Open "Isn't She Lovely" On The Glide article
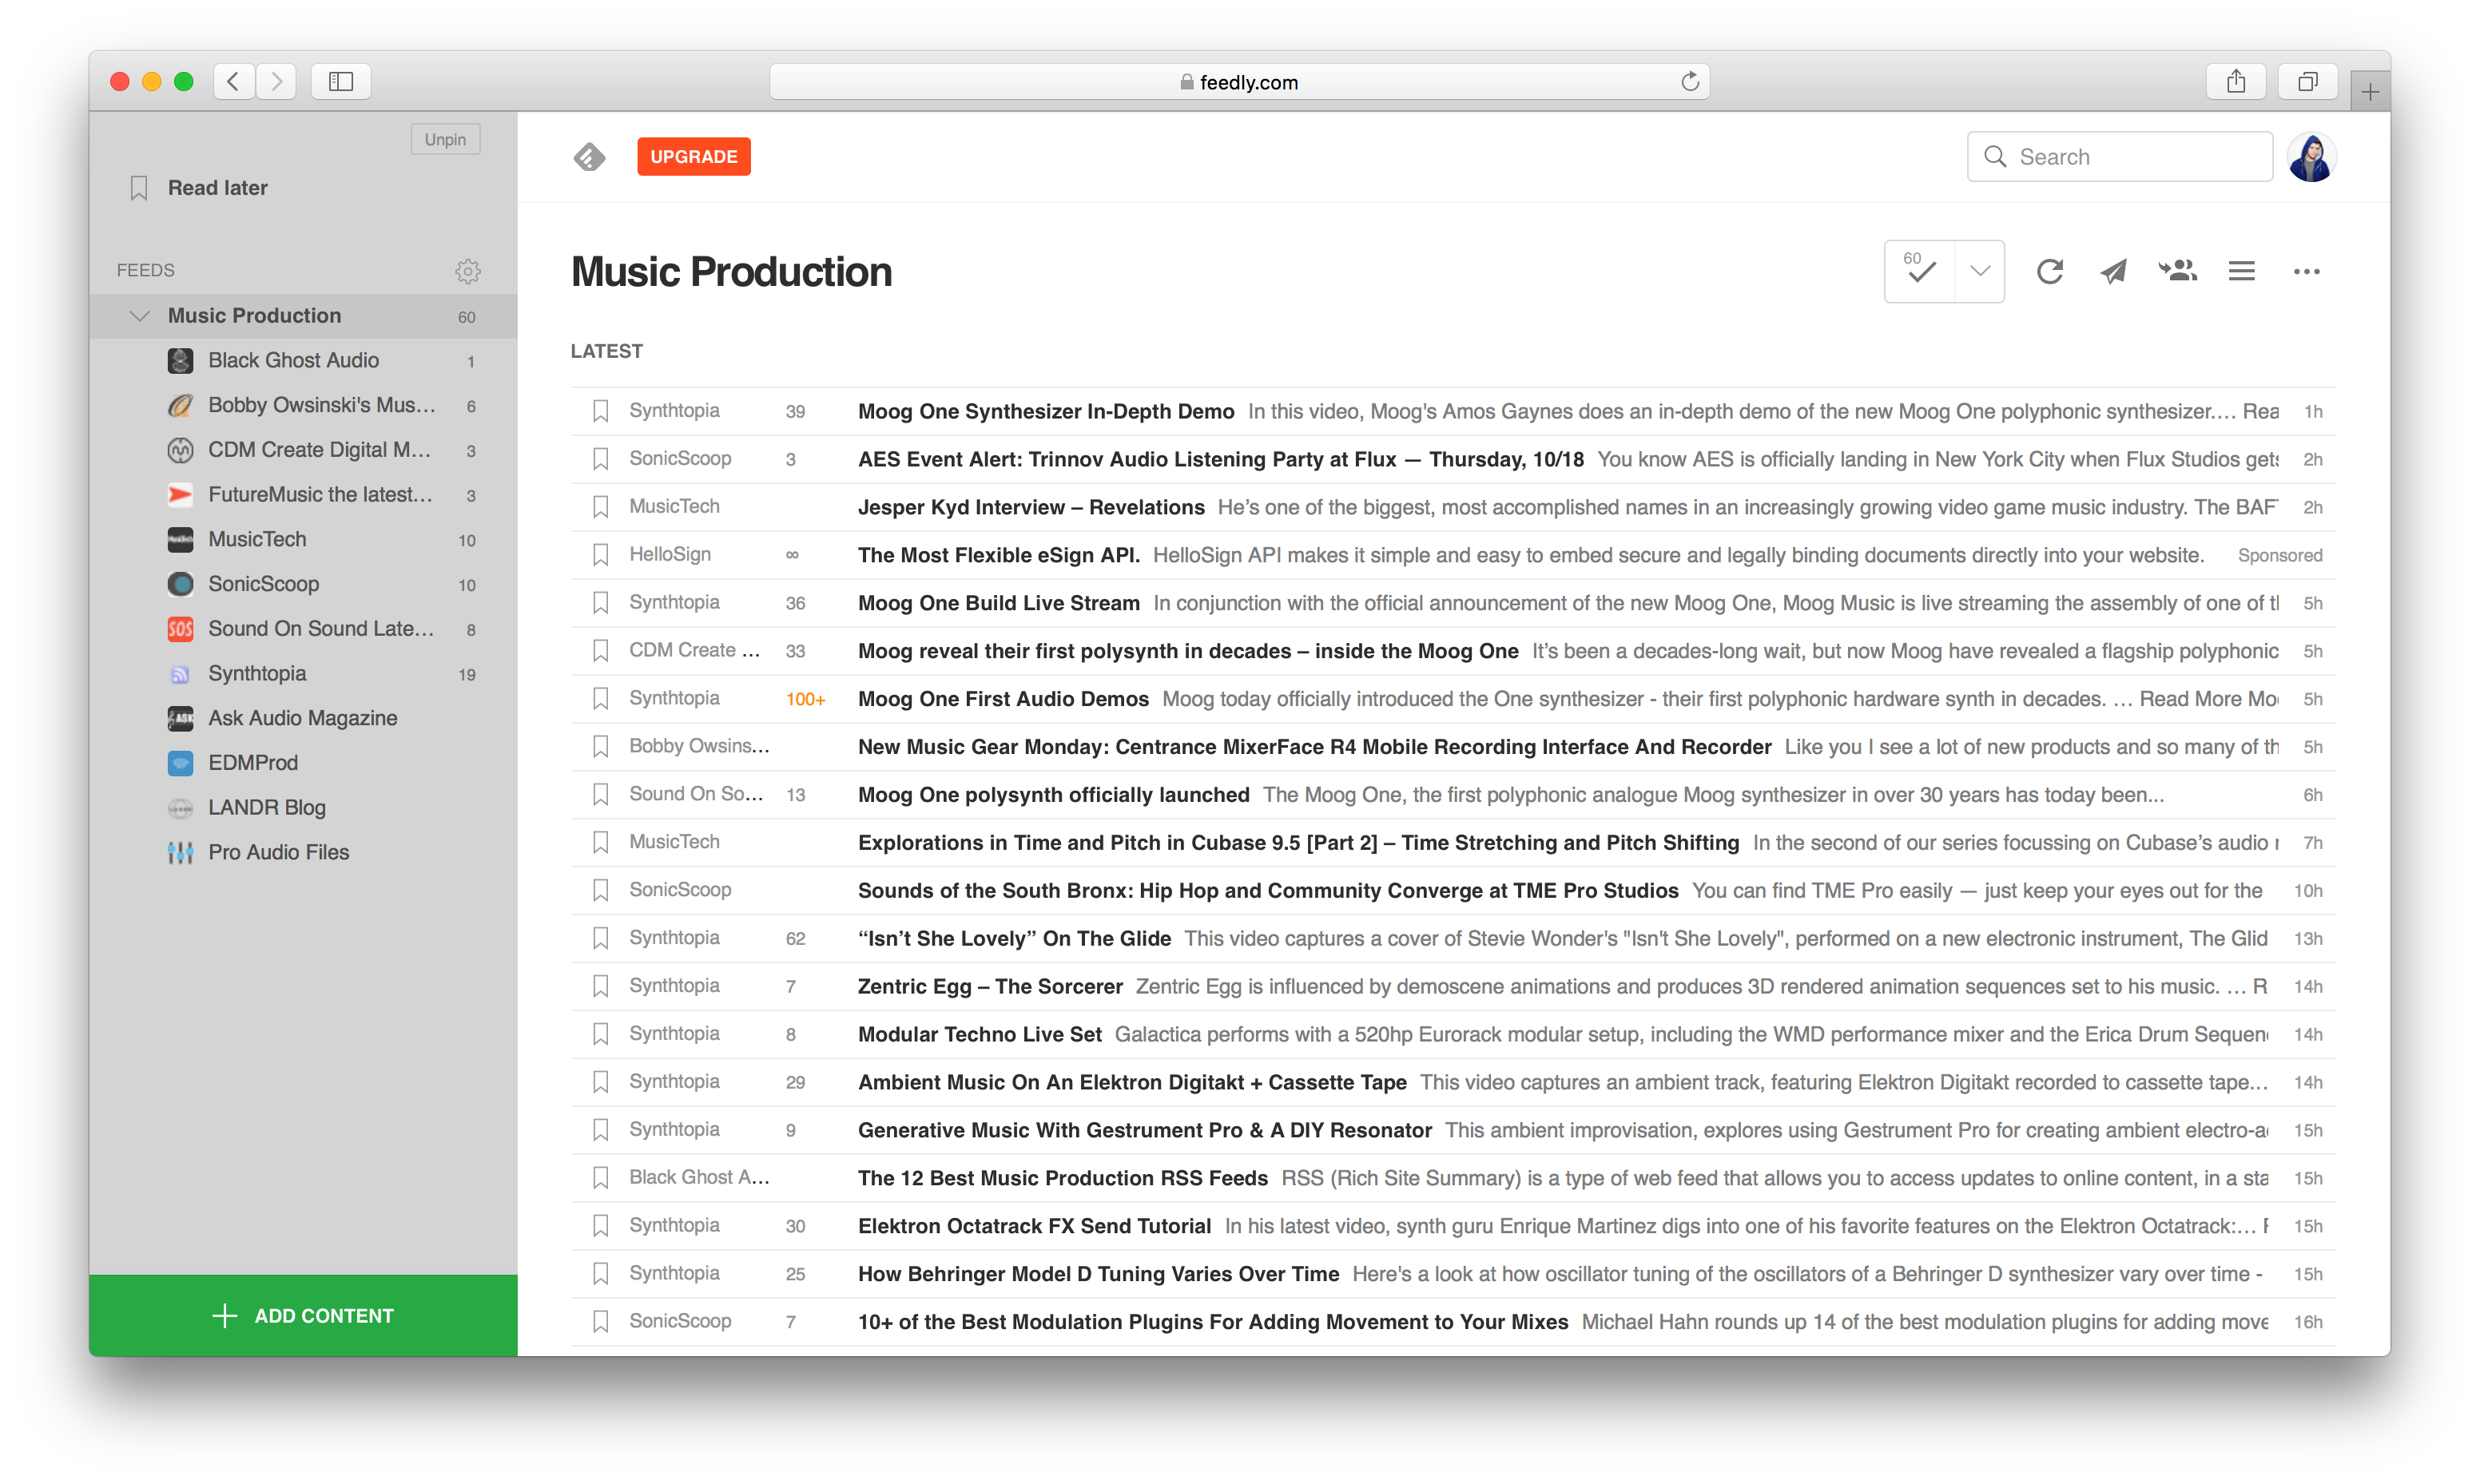2480x1484 pixels. point(1014,939)
